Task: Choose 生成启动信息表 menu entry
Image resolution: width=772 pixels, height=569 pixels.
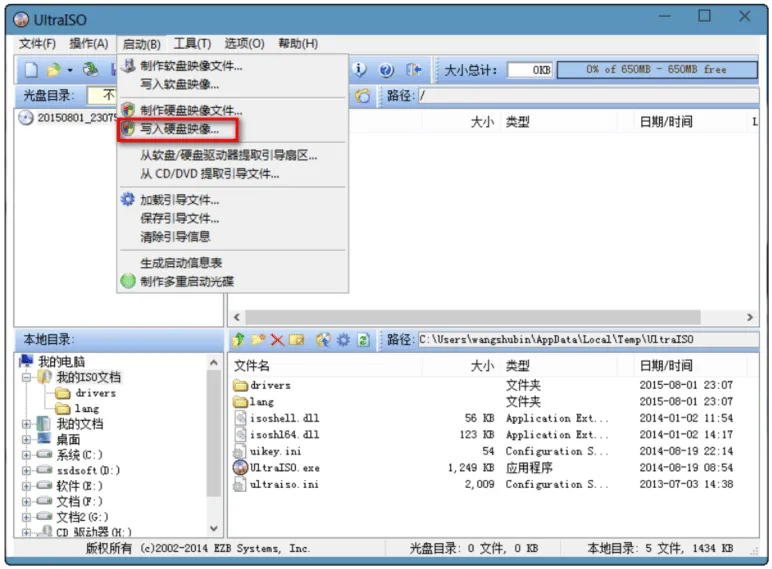Action: pyautogui.click(x=232, y=263)
